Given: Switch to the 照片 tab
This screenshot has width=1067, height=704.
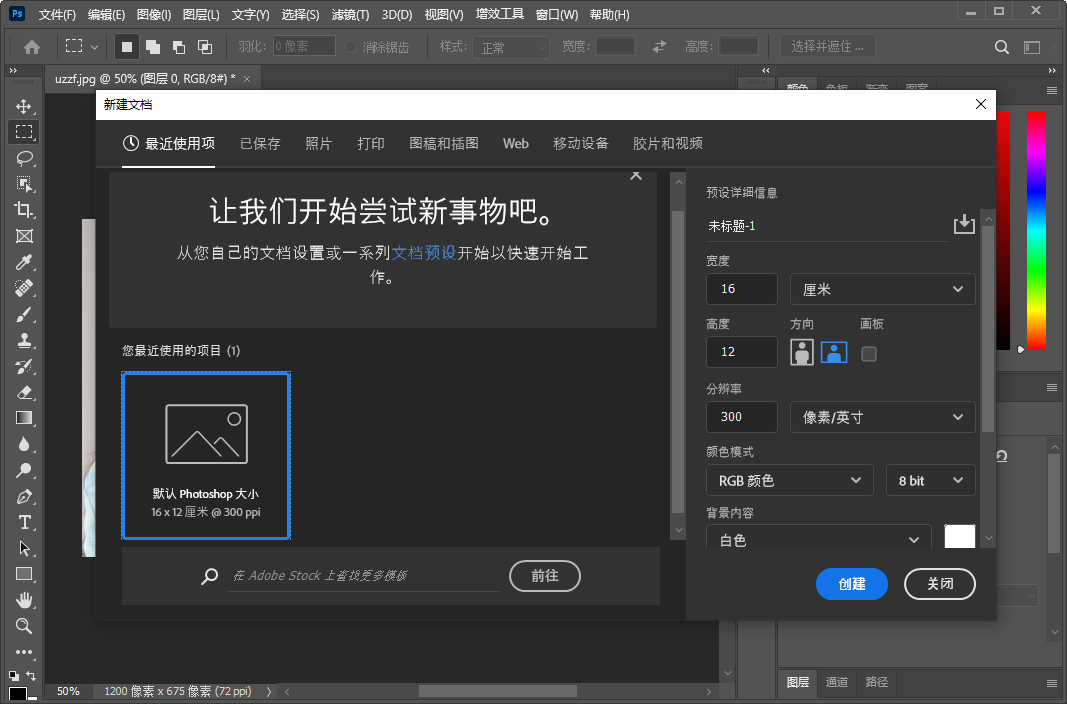Looking at the screenshot, I should pos(318,144).
